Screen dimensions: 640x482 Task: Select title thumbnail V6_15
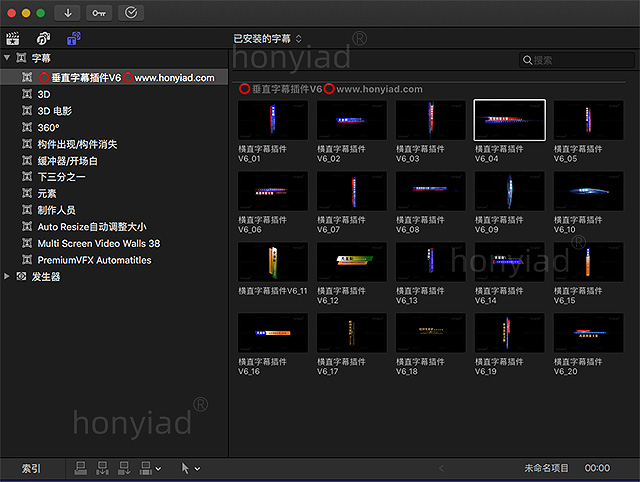pyautogui.click(x=589, y=262)
